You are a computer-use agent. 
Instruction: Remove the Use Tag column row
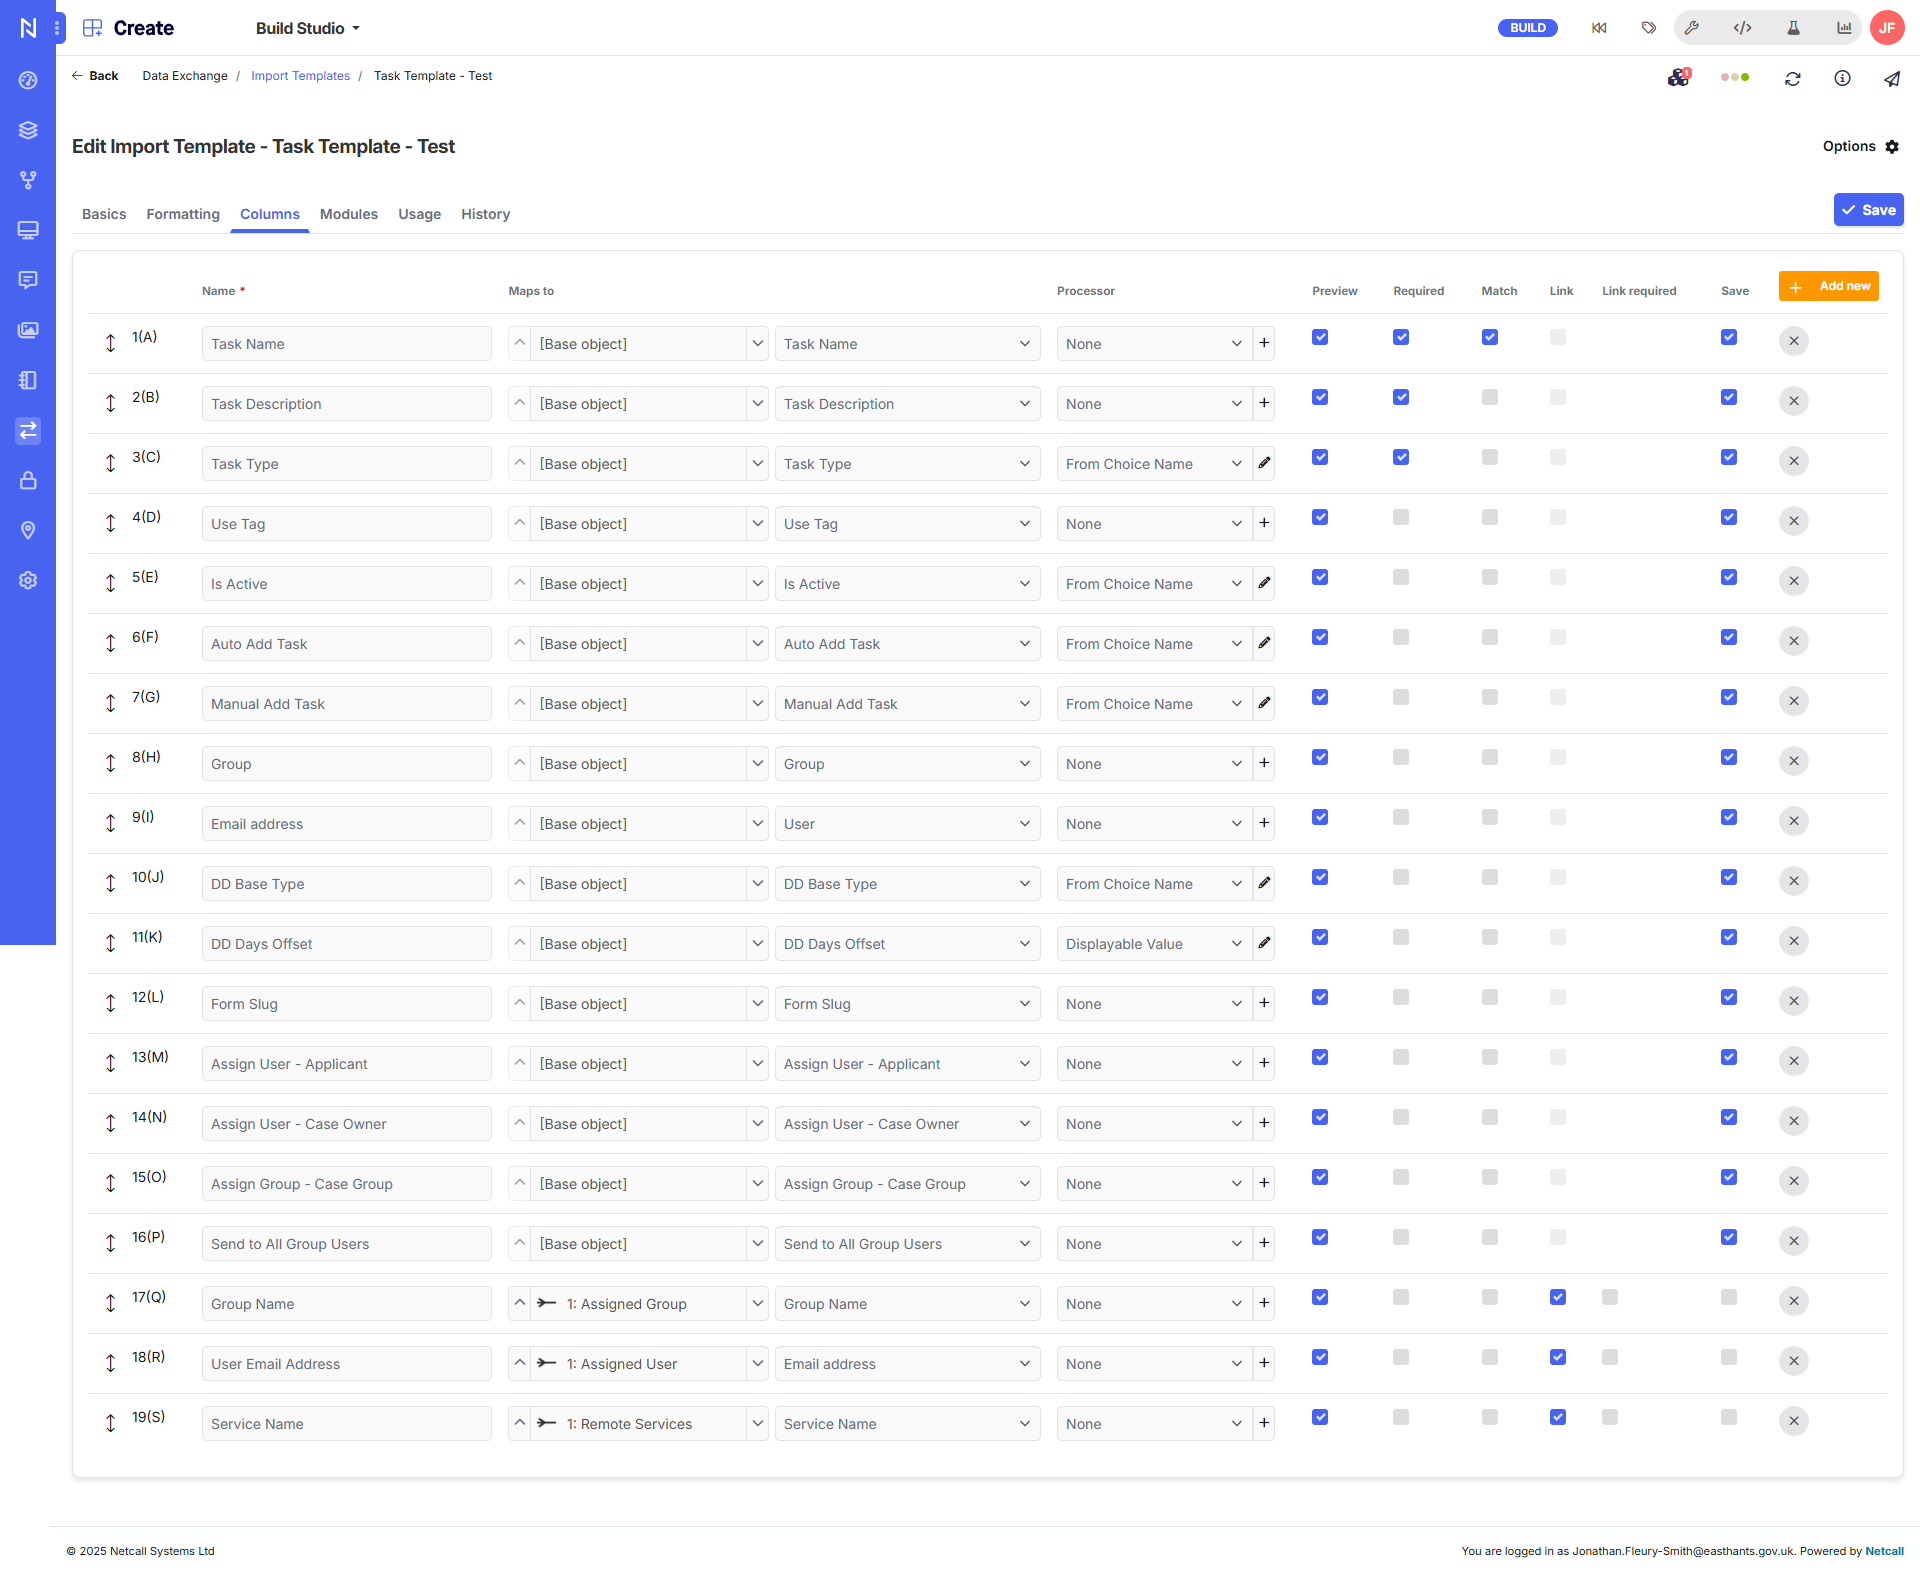(x=1793, y=521)
